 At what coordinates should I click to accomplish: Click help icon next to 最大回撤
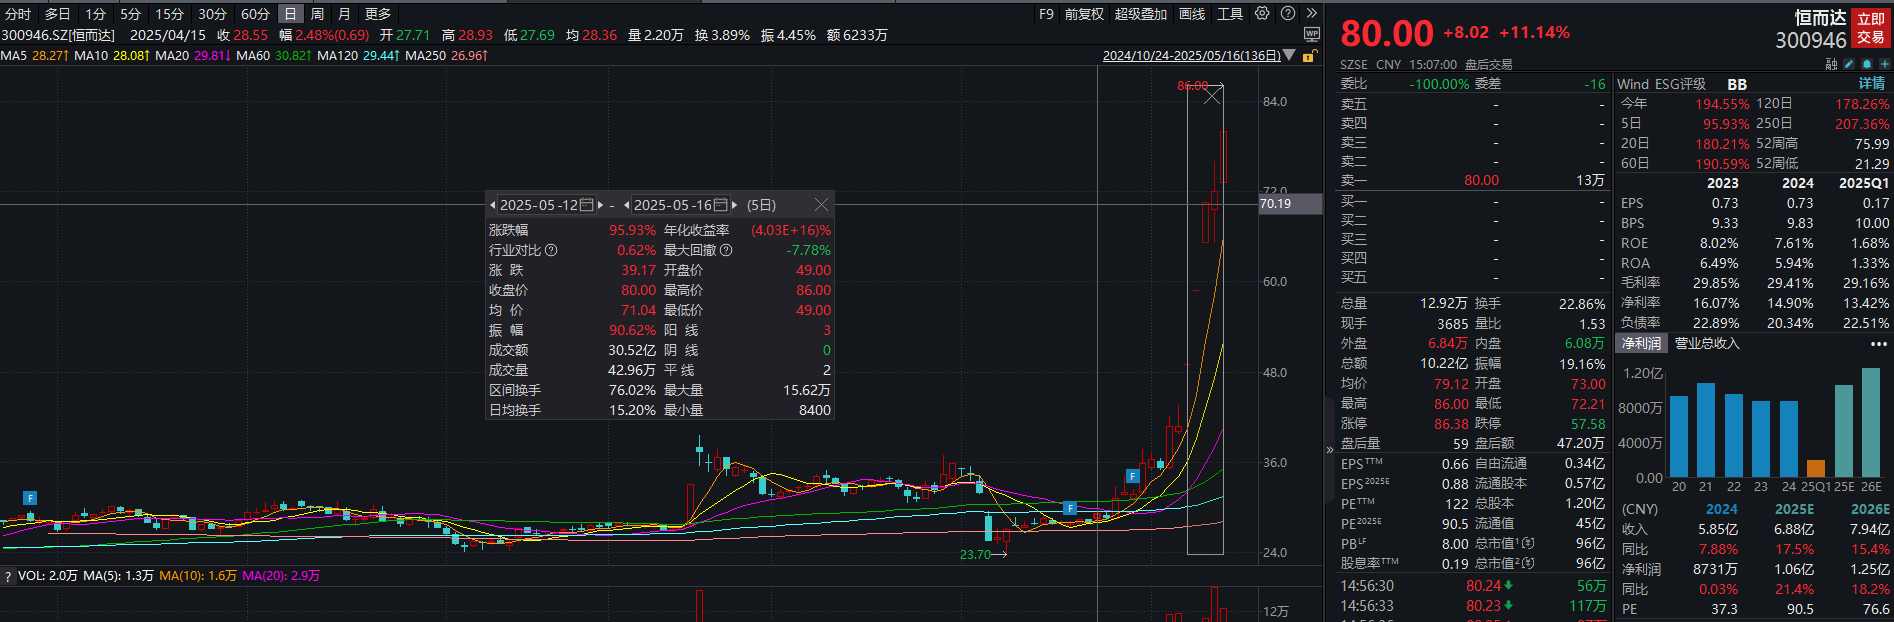pos(726,250)
